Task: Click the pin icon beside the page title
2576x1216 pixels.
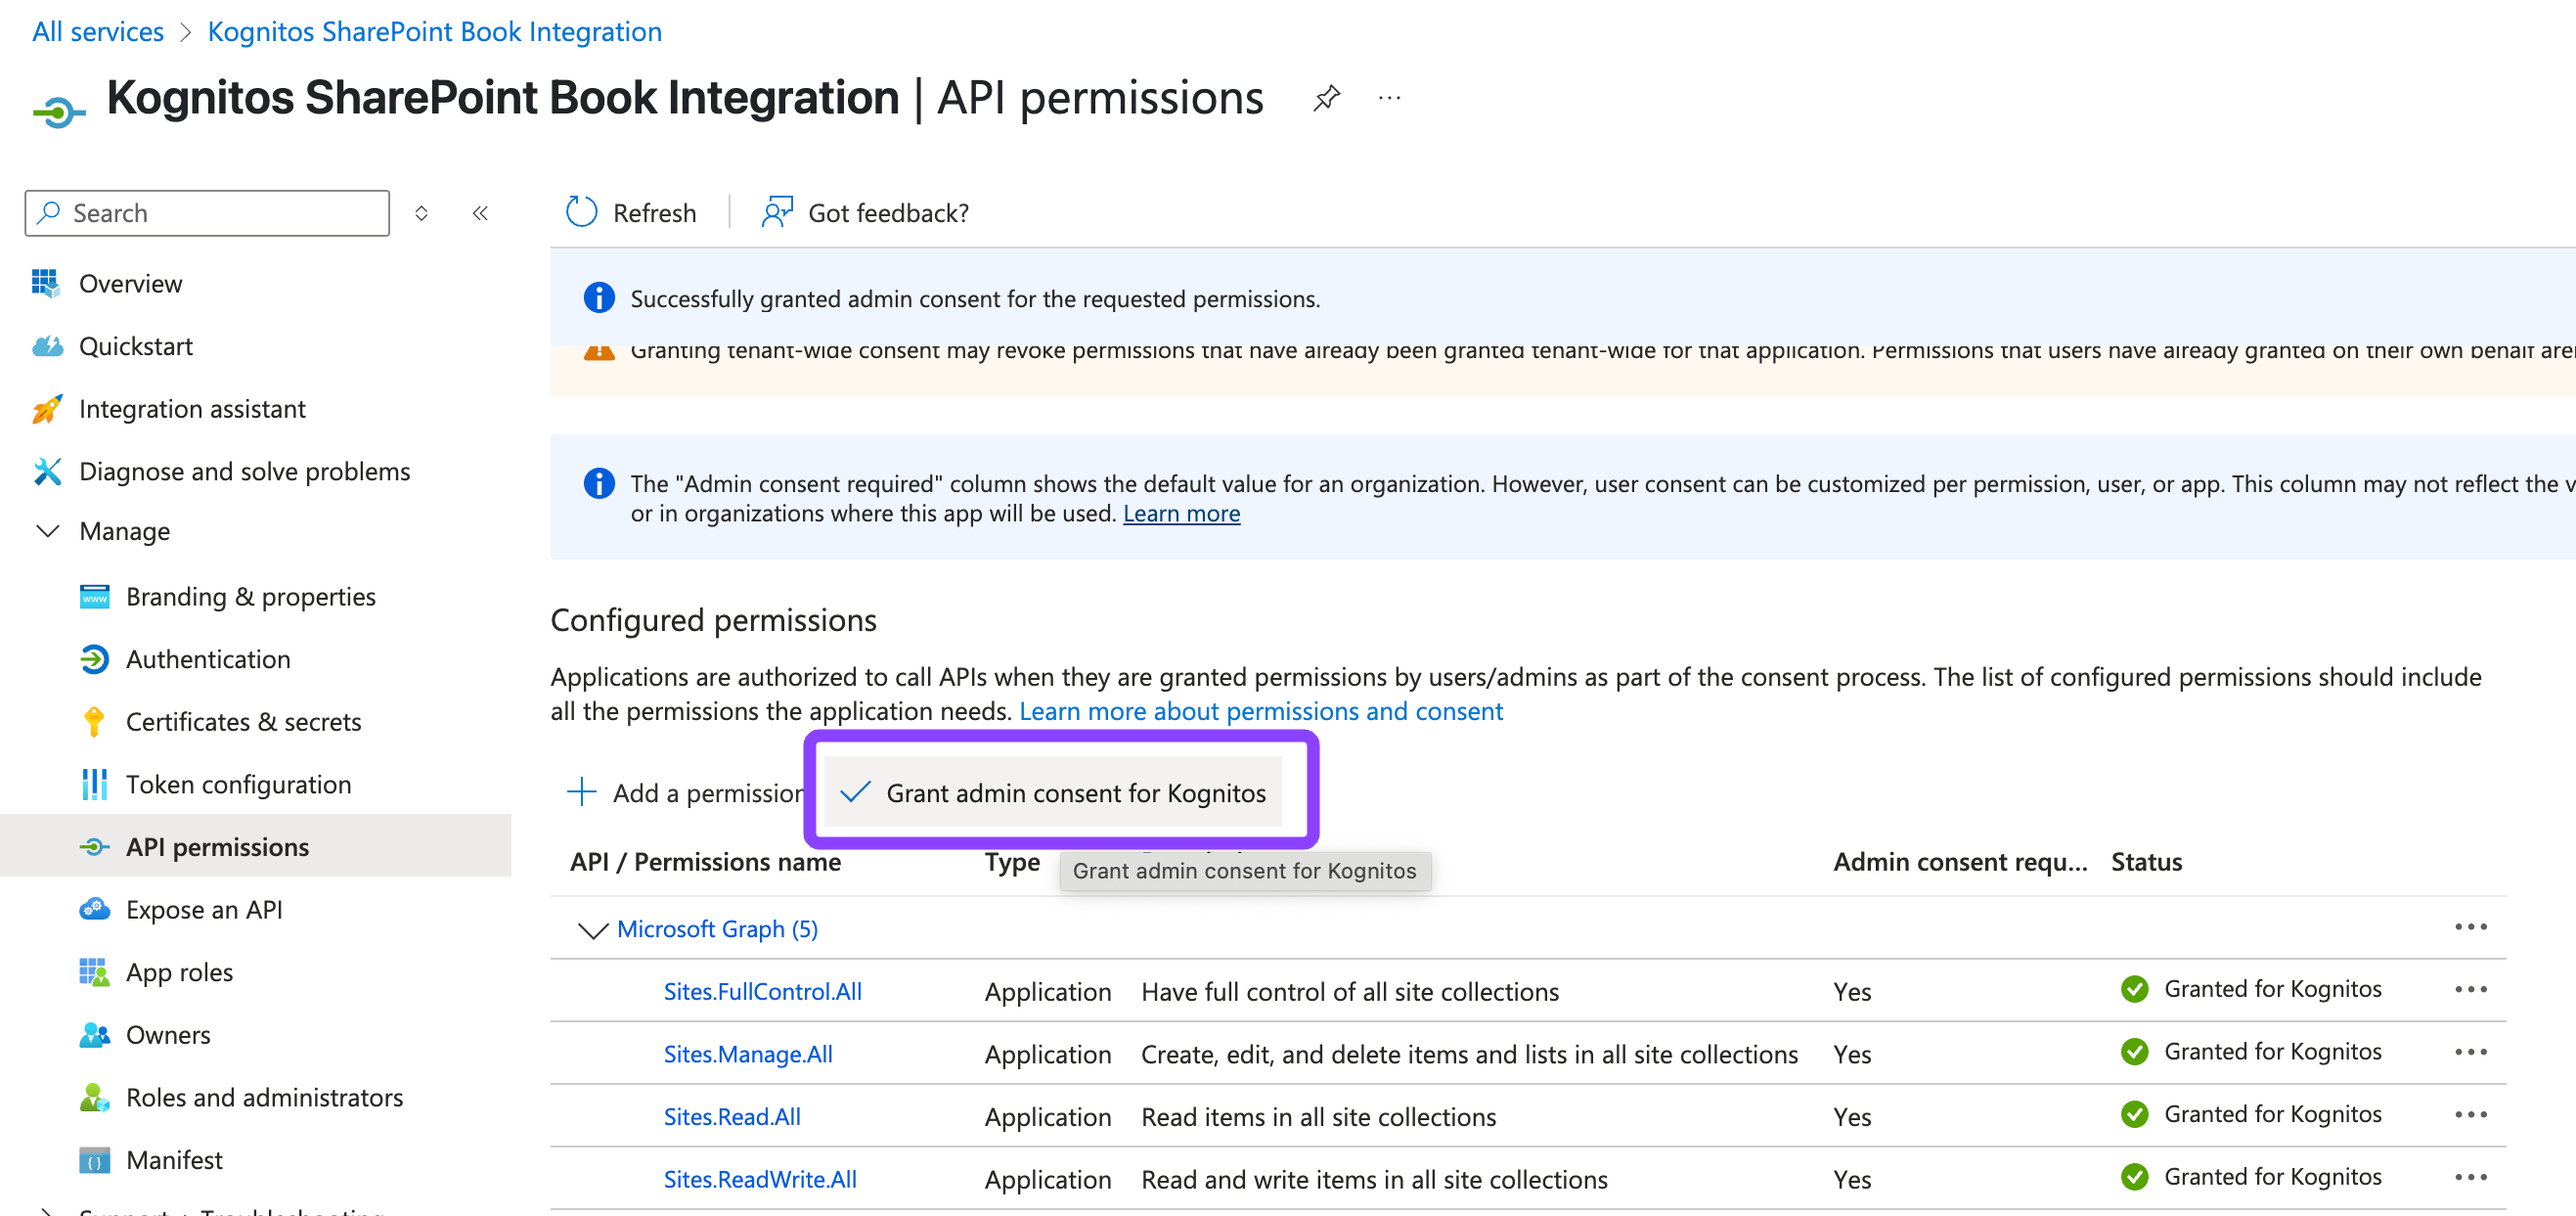Action: (x=1326, y=98)
